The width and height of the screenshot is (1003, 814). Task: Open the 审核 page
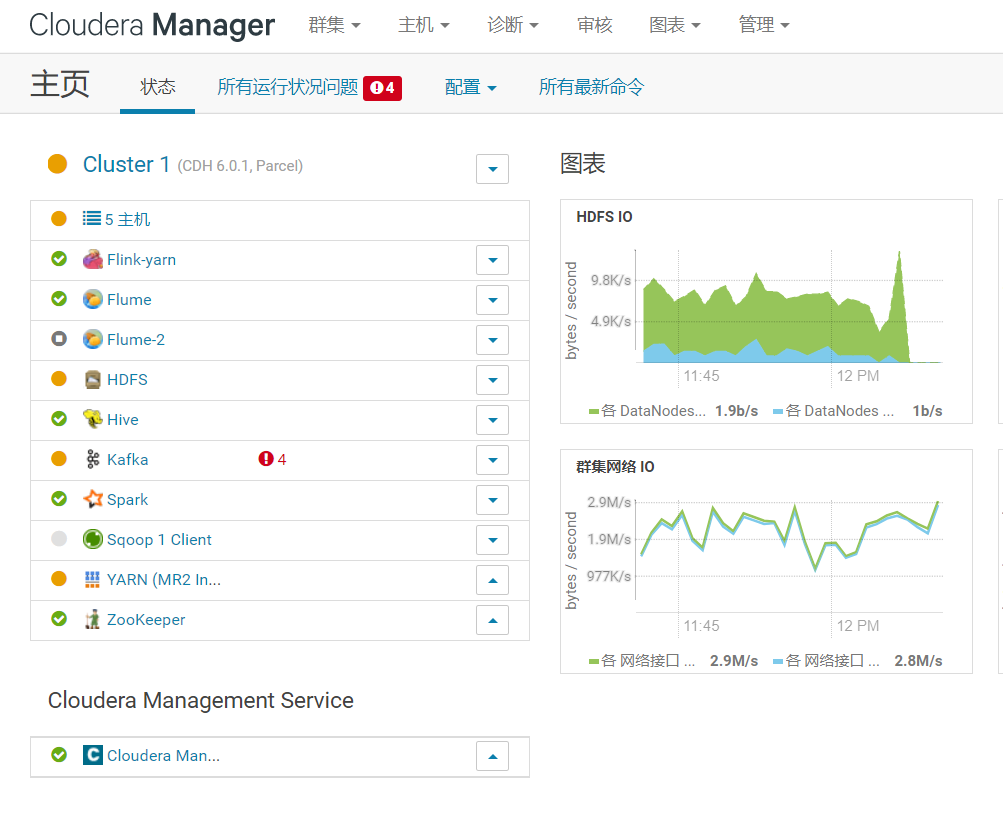[595, 25]
